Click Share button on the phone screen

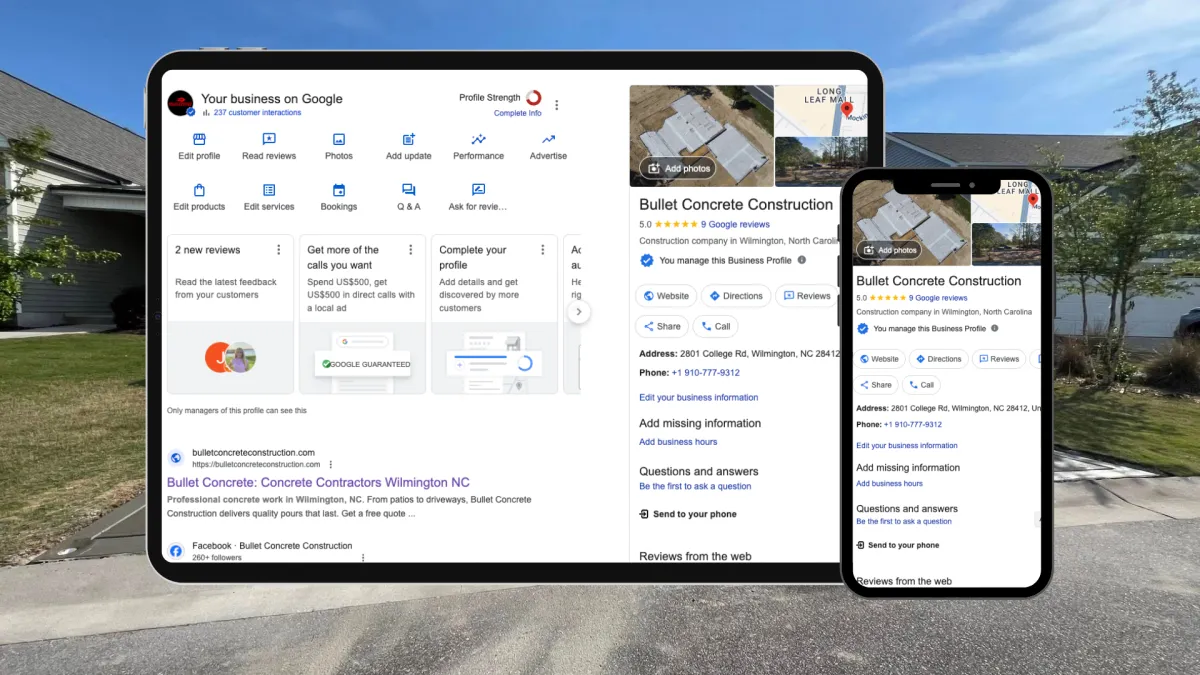pos(876,385)
